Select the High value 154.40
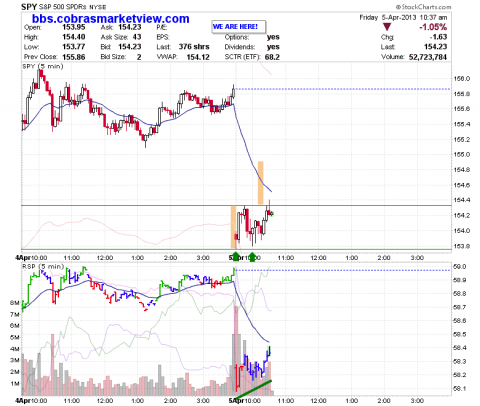This screenshot has width=480, height=406. point(74,37)
